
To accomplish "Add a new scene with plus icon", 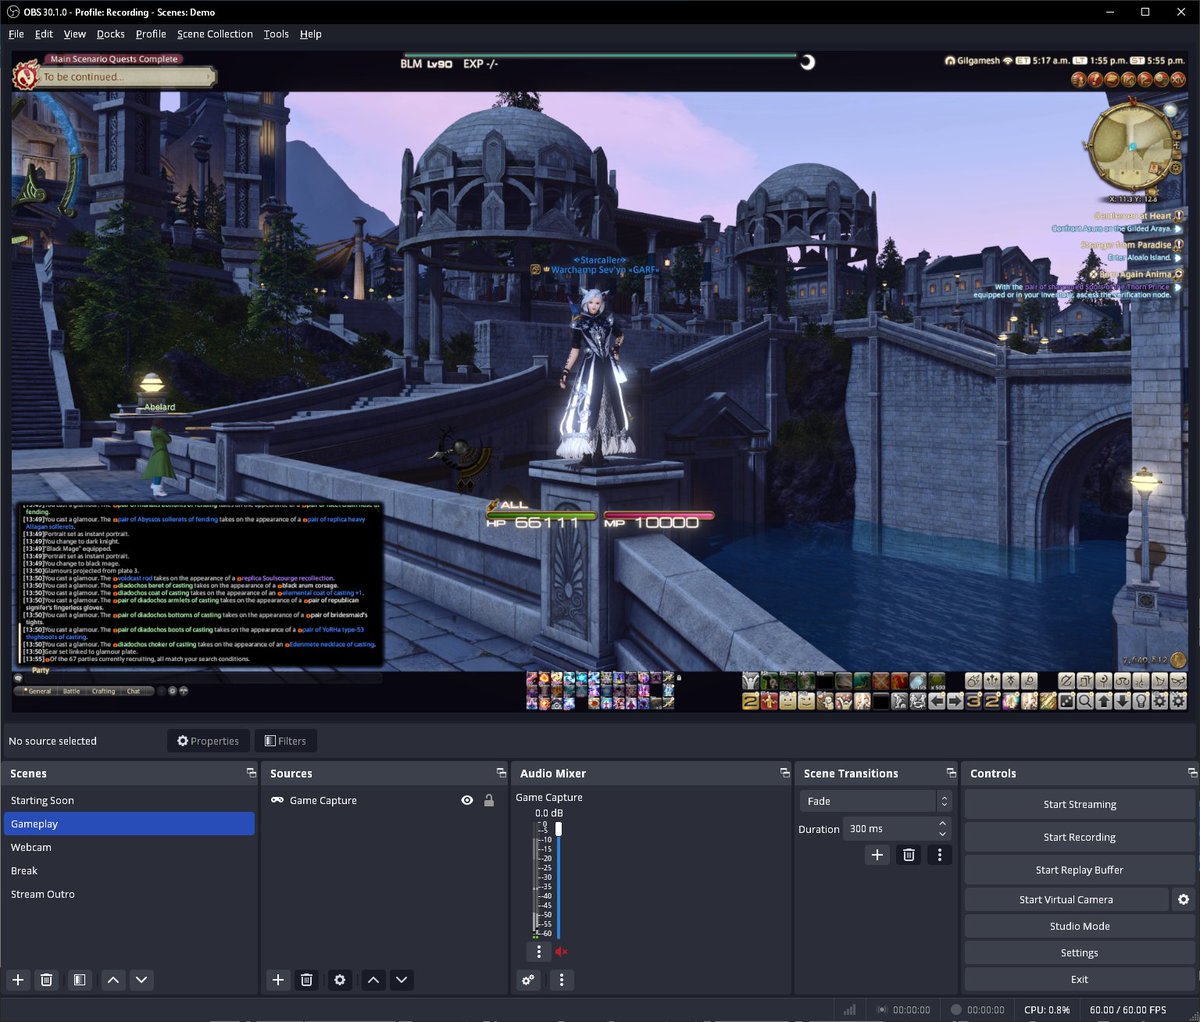I will 18,980.
